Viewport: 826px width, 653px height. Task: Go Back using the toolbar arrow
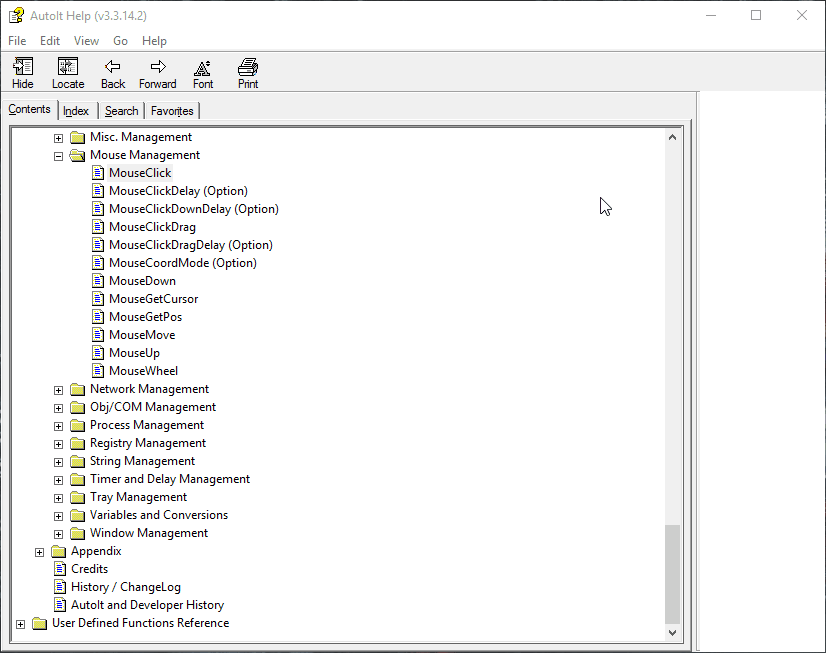tap(113, 67)
